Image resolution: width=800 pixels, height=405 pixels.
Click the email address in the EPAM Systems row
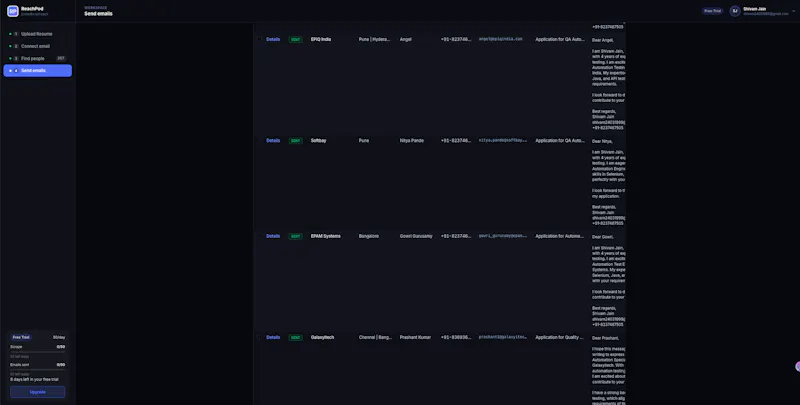(x=503, y=236)
